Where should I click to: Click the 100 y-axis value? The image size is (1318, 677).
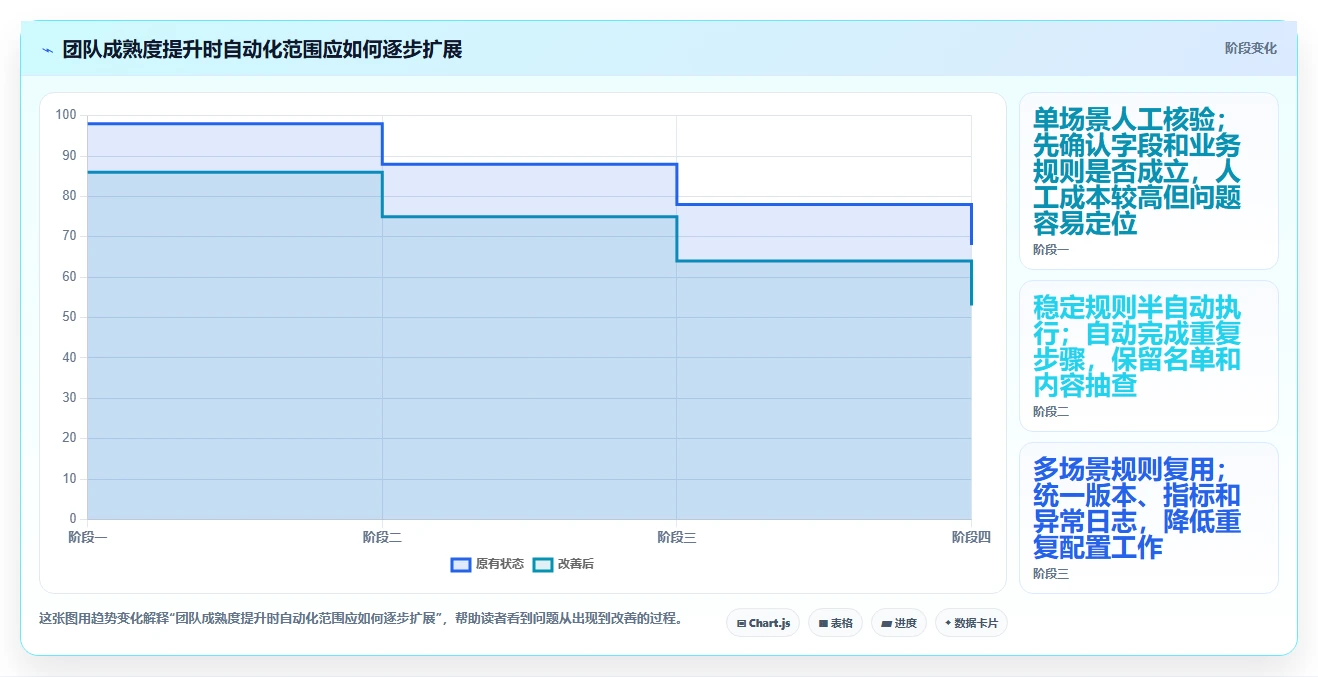(66, 115)
